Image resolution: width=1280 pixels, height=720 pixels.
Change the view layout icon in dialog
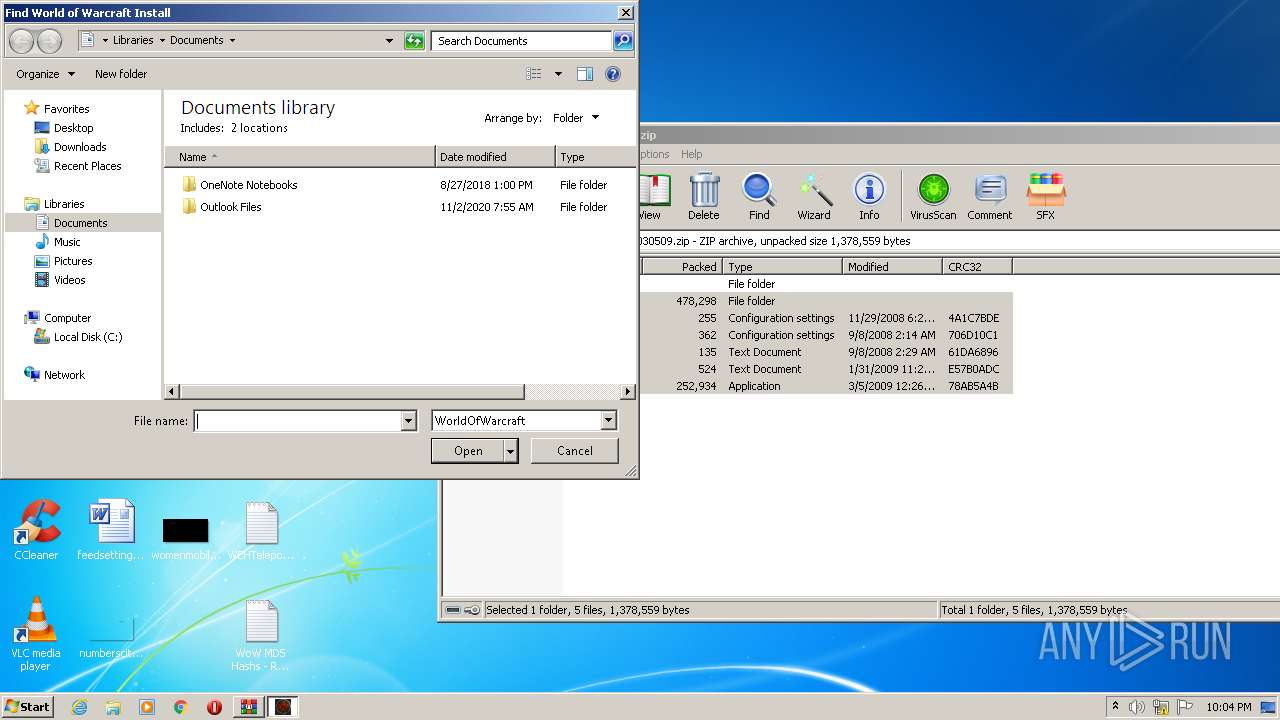point(534,74)
